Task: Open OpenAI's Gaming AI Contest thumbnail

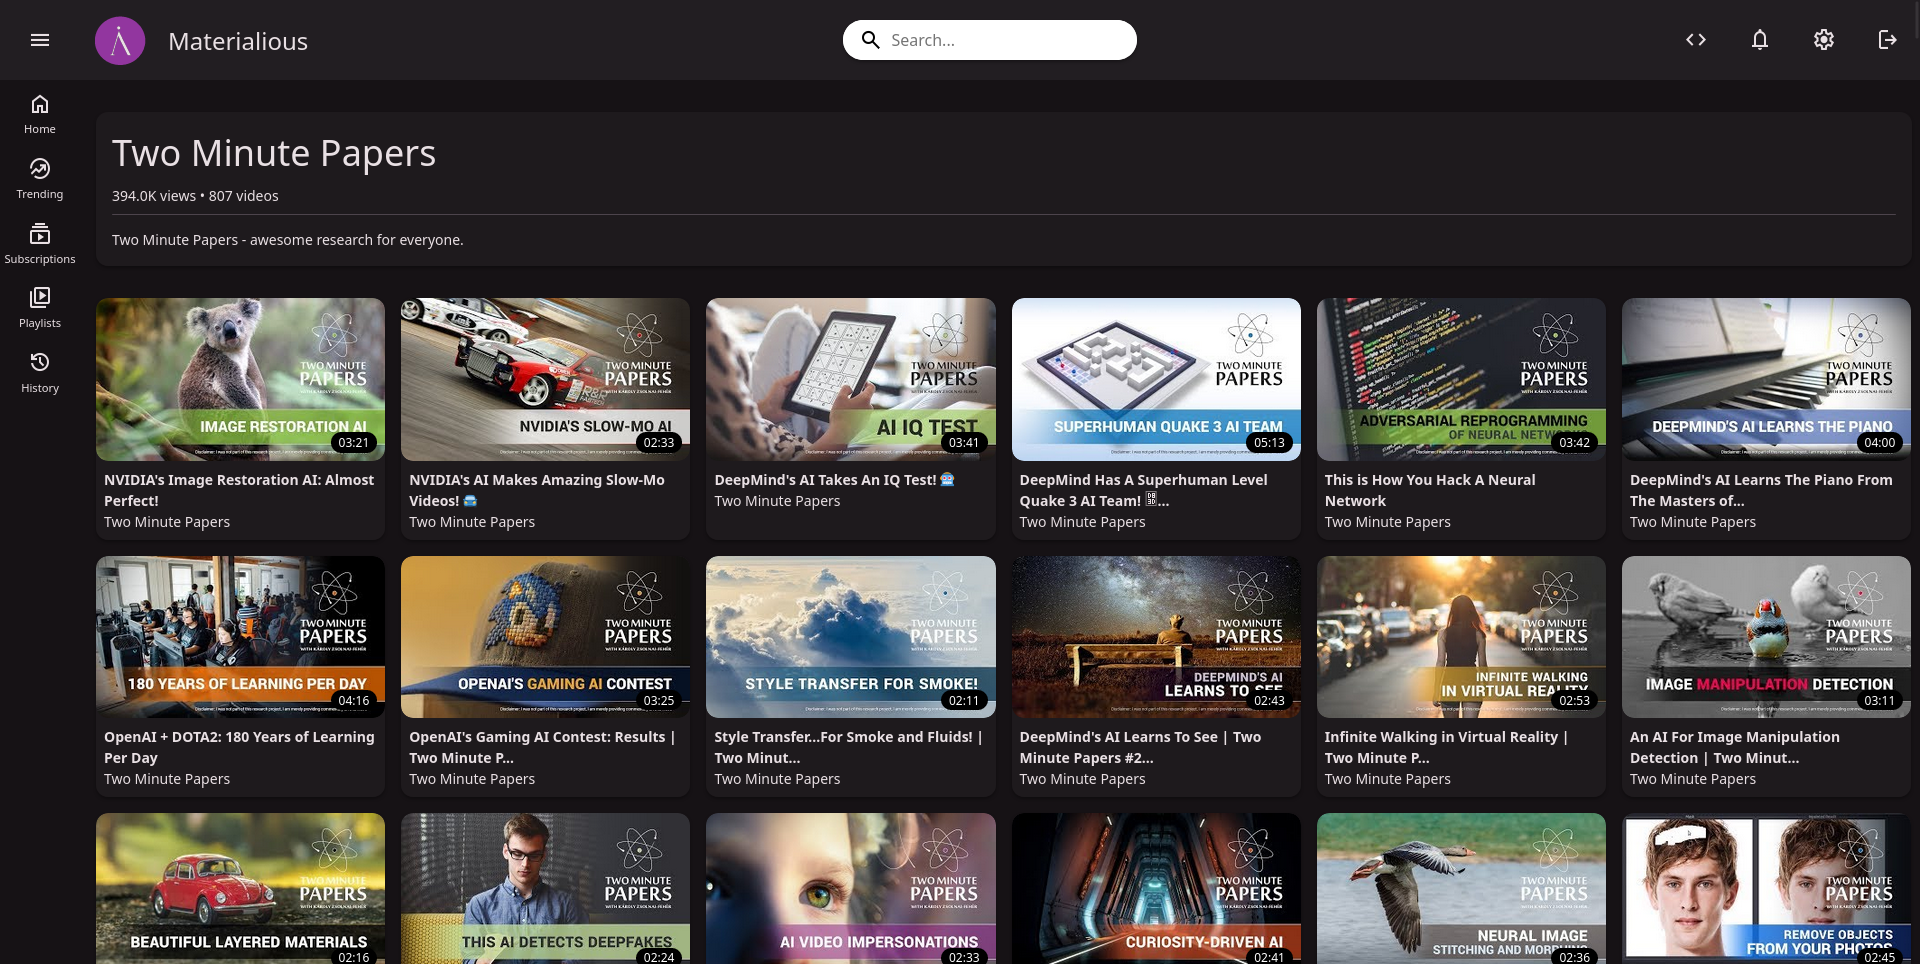Action: [x=545, y=637]
